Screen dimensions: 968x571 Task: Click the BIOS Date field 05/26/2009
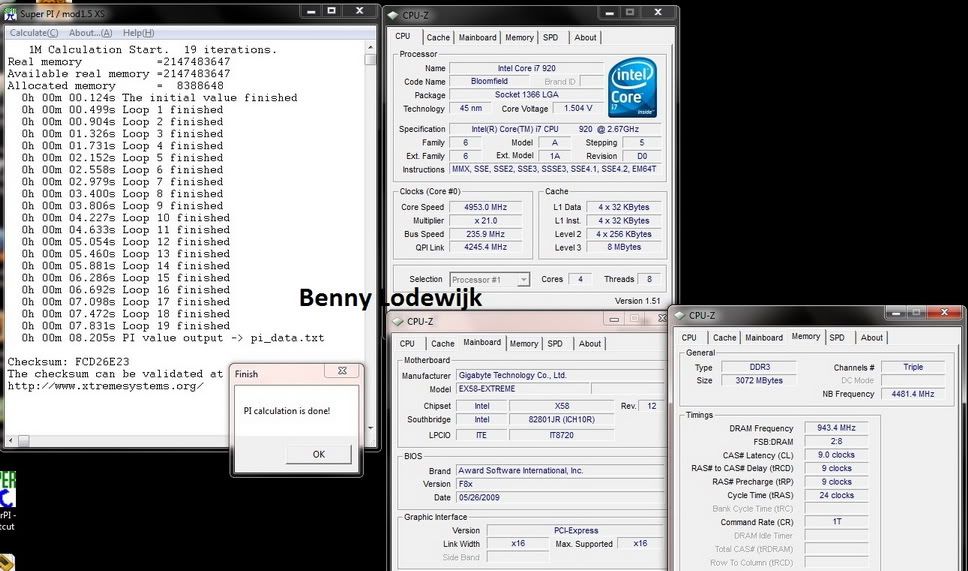click(x=559, y=498)
